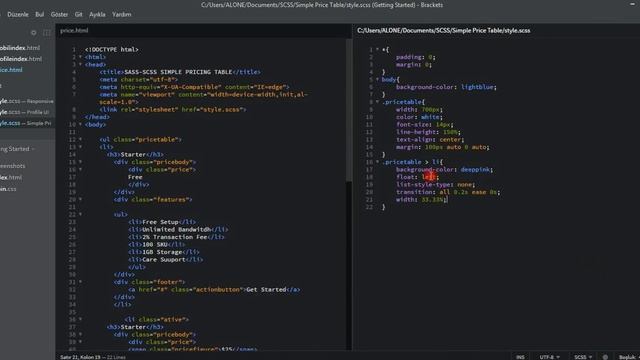Open the working files gear settings

click(x=33, y=33)
